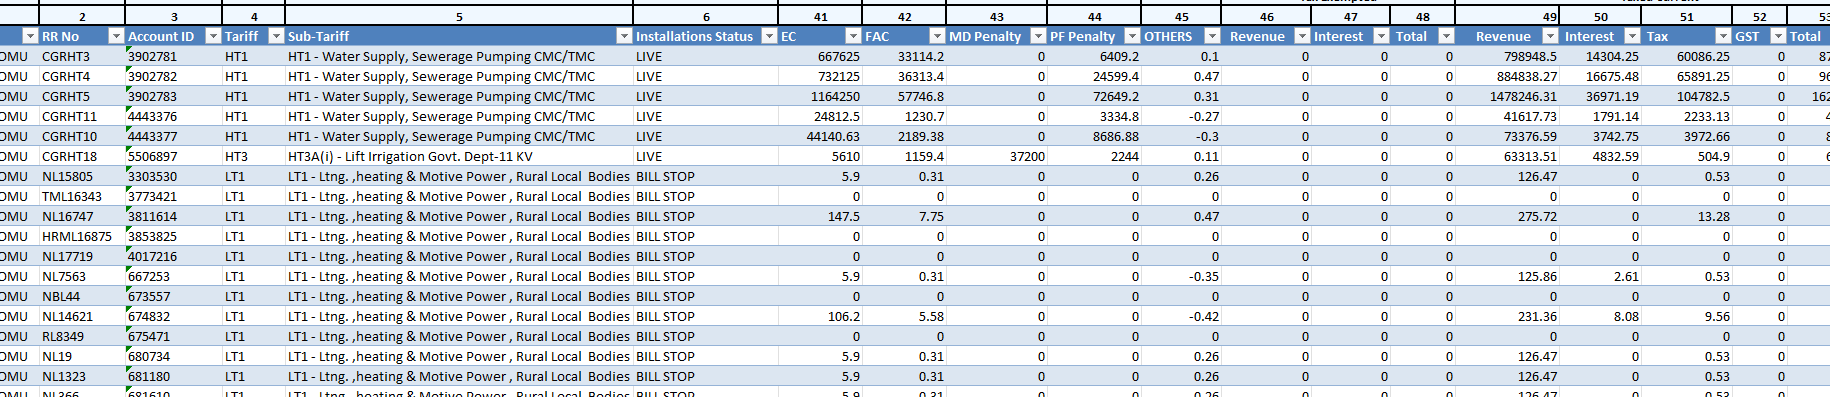Screen dimensions: 1830x397
Task: Select Account ID cell 4443376
Action: (x=173, y=116)
